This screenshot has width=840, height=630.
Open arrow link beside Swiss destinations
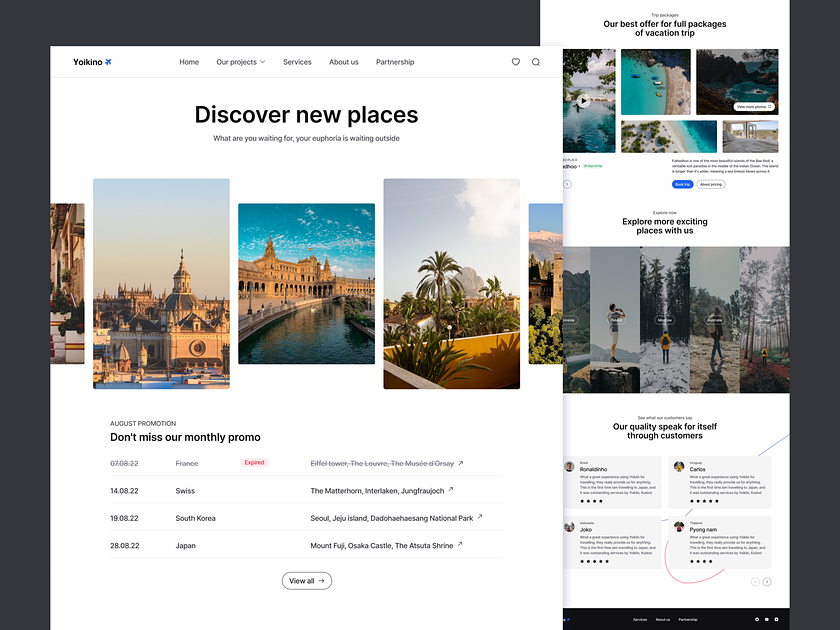click(450, 490)
